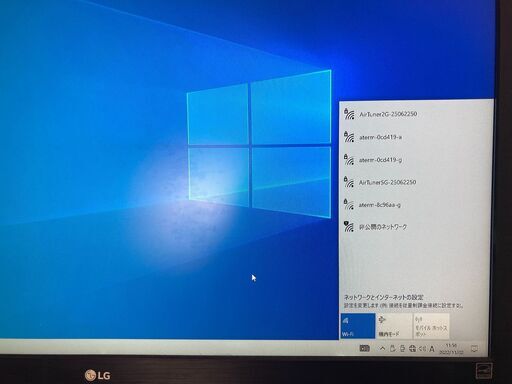
Task: Click the network globe icon in system tray
Action: click(x=412, y=349)
